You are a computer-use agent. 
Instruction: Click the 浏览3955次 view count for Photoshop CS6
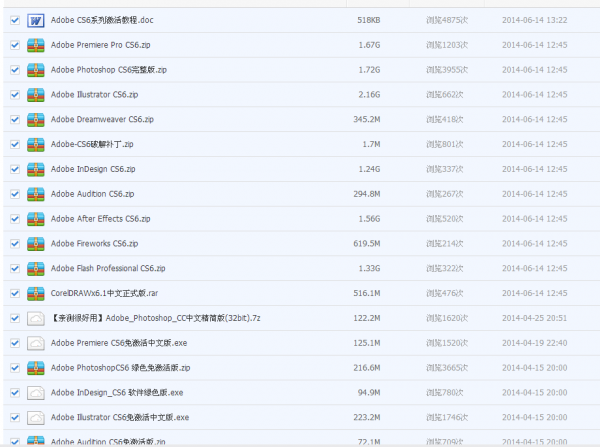pyautogui.click(x=446, y=70)
